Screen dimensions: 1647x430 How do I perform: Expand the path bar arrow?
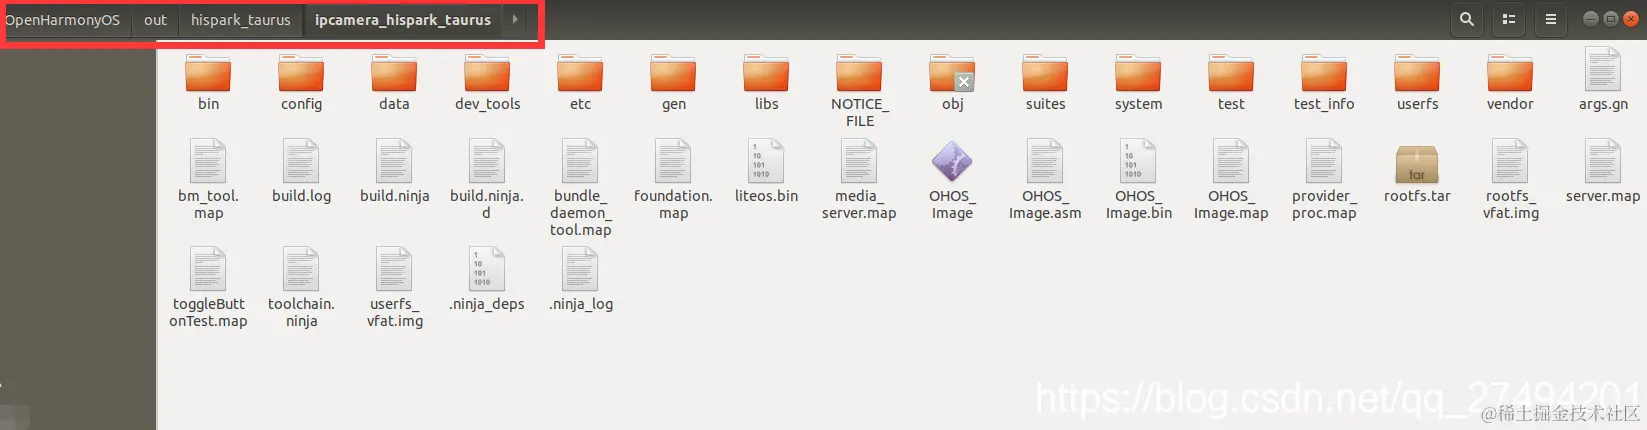514,20
